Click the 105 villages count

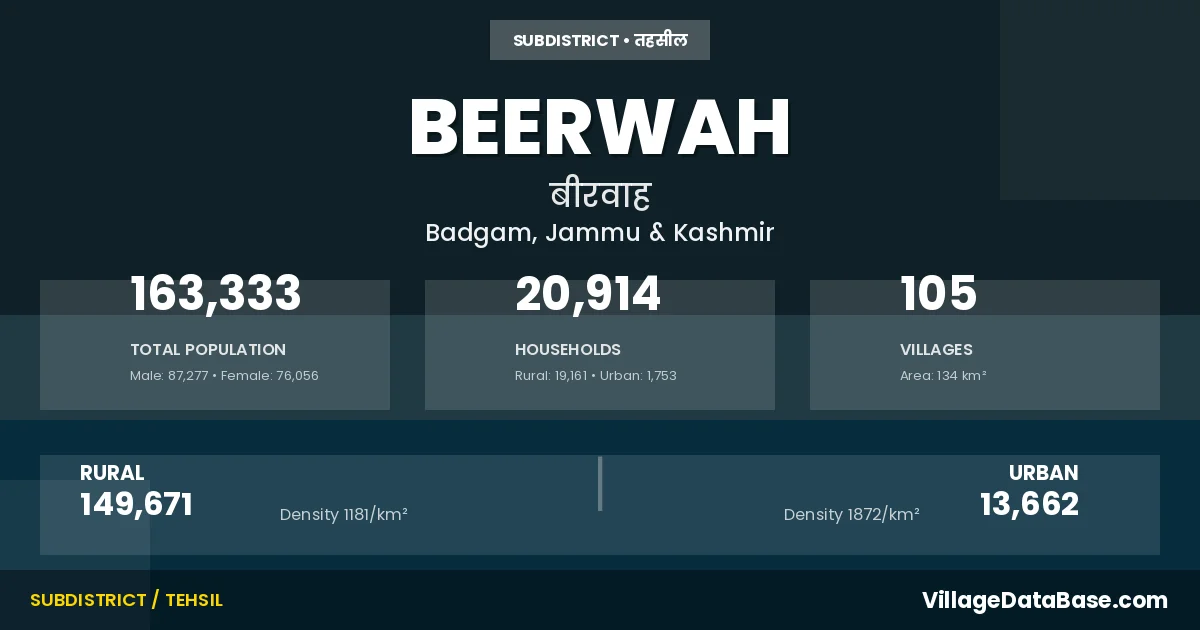point(938,294)
